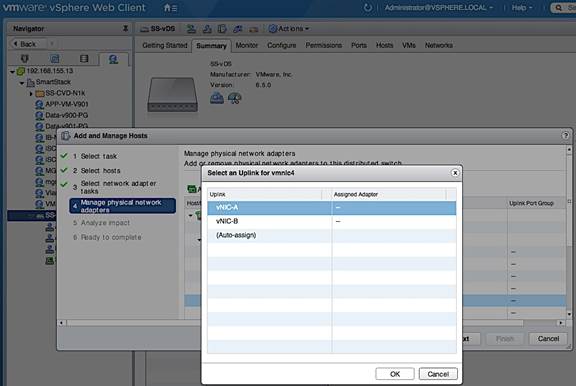Open VMs and Templates navigator tab
This screenshot has height=386, width=576.
tap(54, 59)
